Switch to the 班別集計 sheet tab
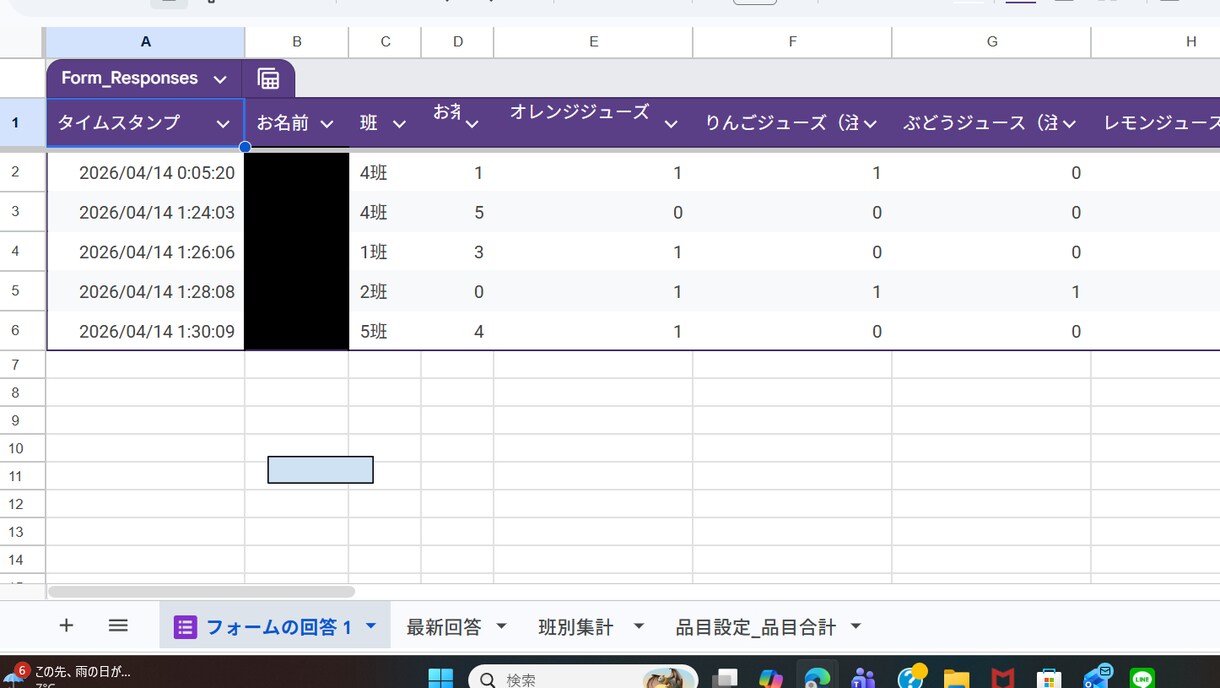1220x688 pixels. pos(576,627)
